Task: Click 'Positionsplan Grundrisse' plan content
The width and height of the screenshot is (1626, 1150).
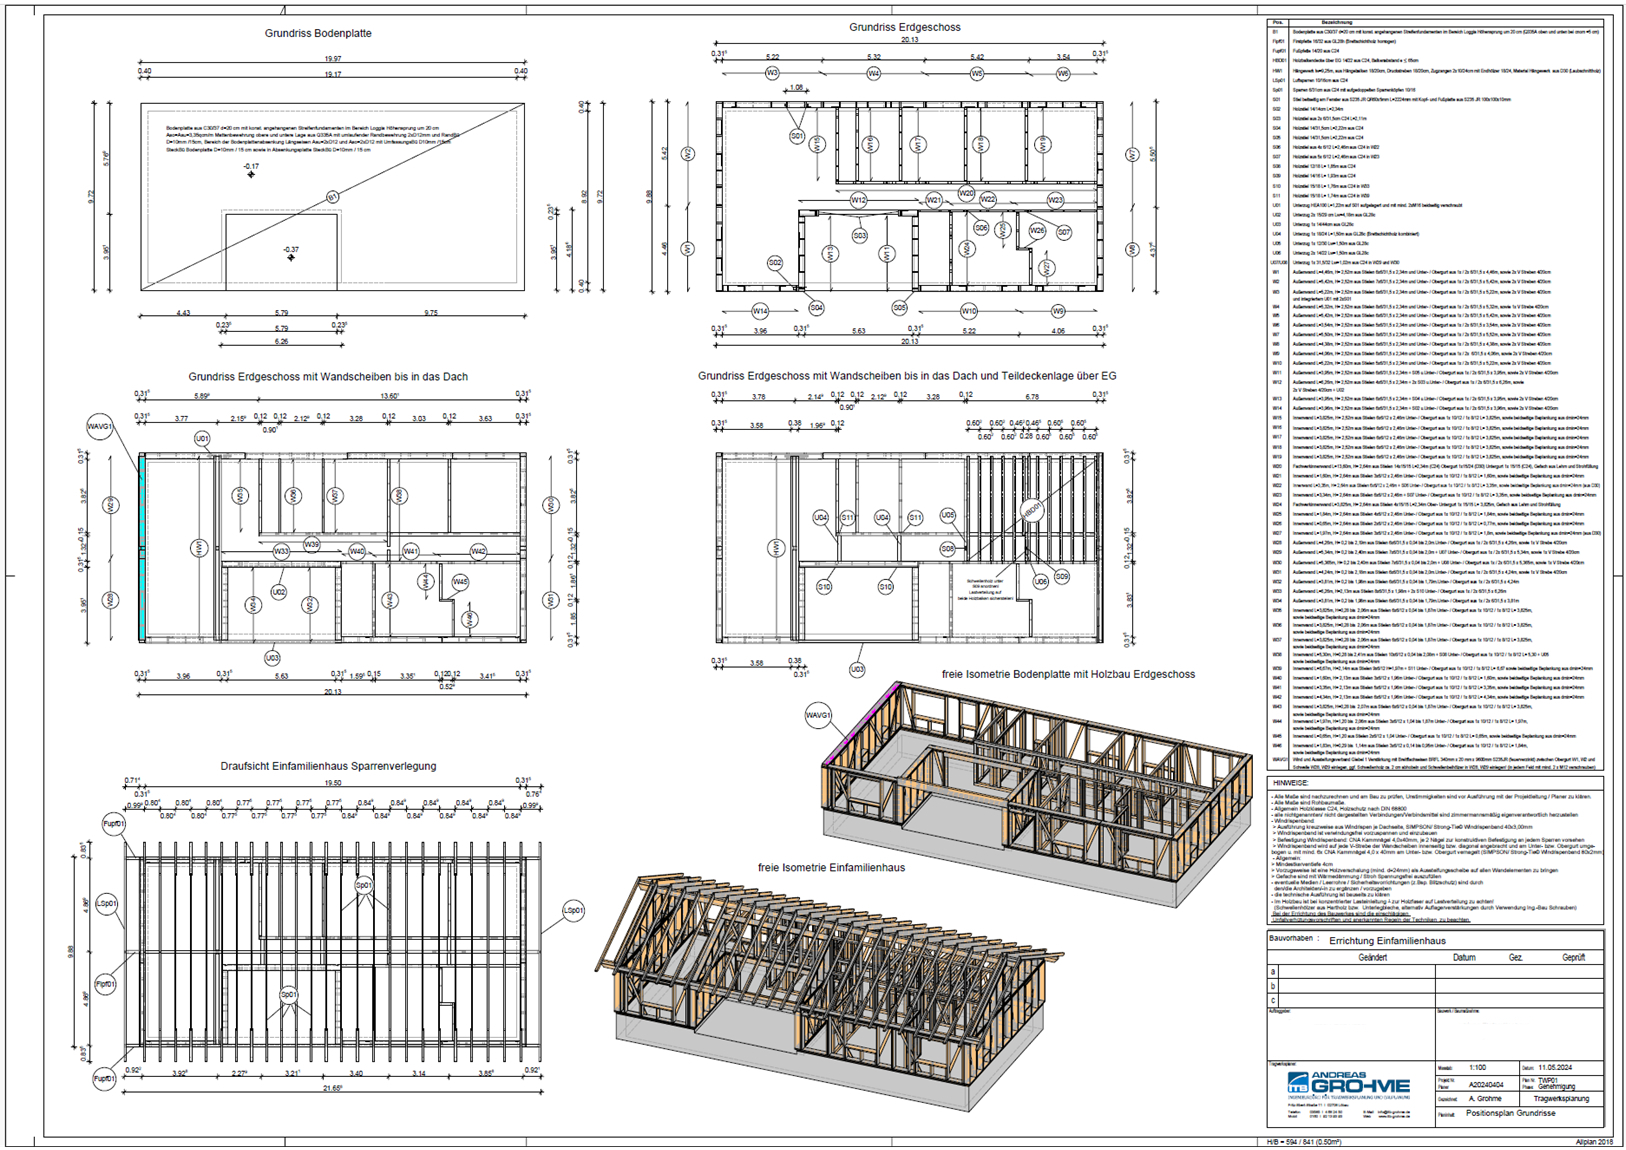Action: tap(1511, 1113)
